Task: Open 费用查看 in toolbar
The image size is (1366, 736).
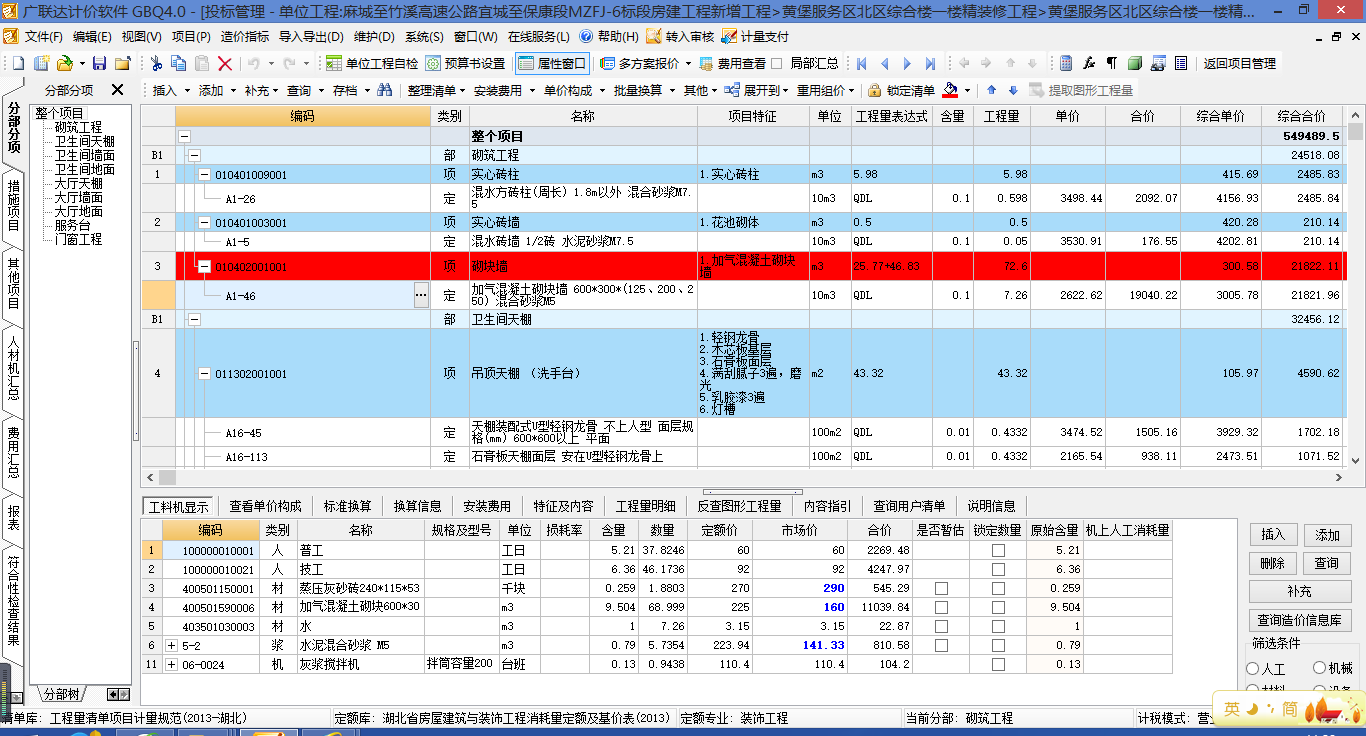Action: pyautogui.click(x=732, y=63)
